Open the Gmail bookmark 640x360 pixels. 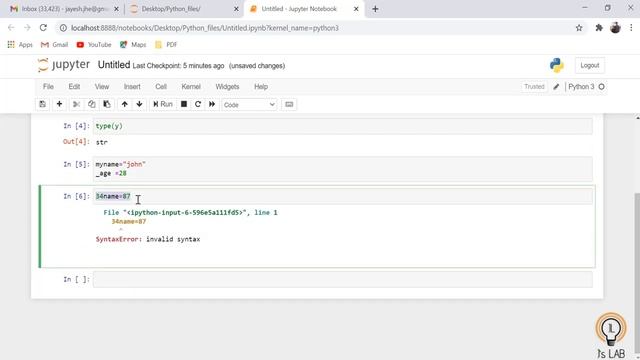click(55, 44)
